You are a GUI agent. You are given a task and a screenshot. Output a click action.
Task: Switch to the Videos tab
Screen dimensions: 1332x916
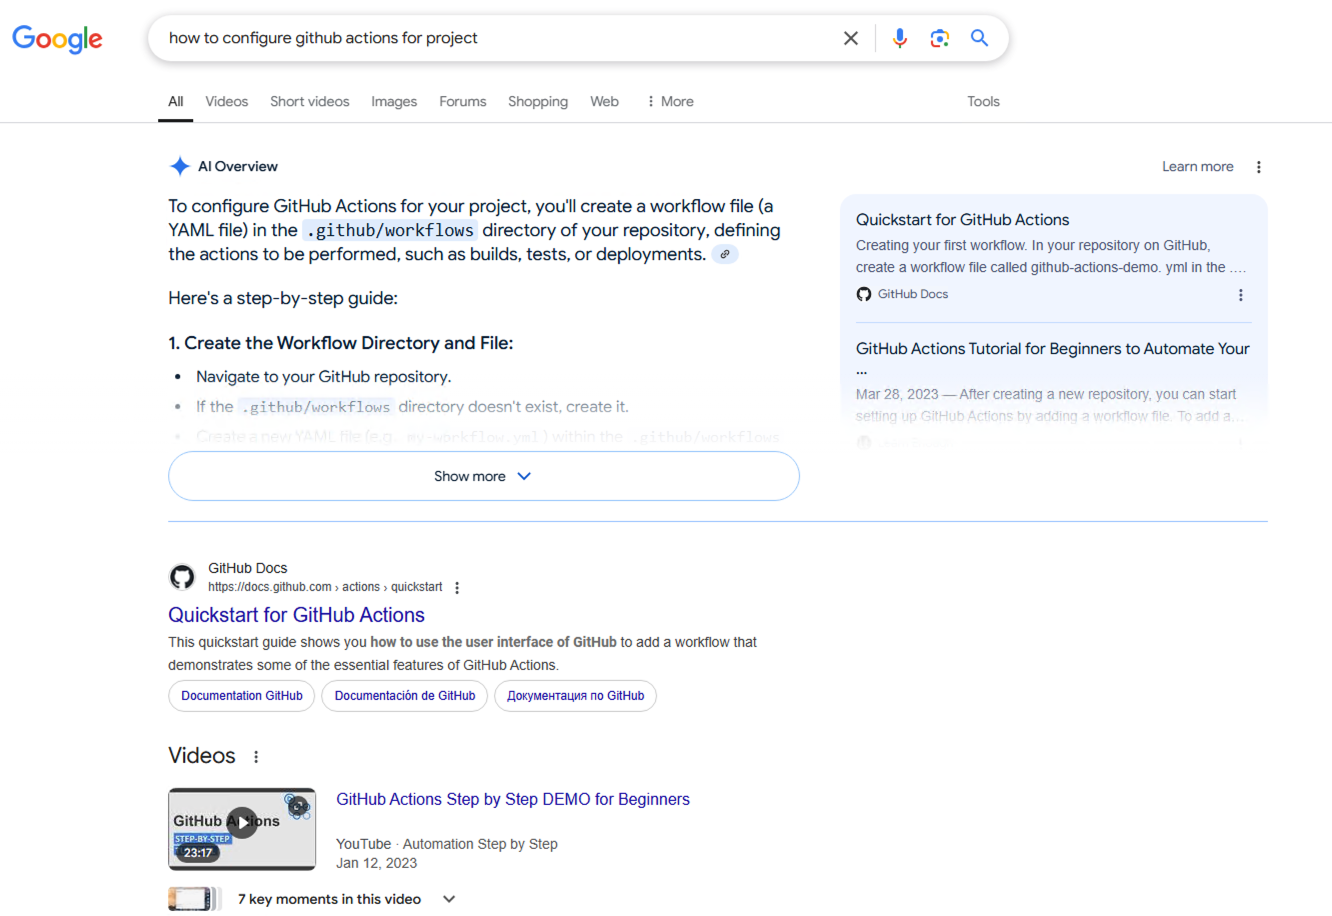[227, 101]
